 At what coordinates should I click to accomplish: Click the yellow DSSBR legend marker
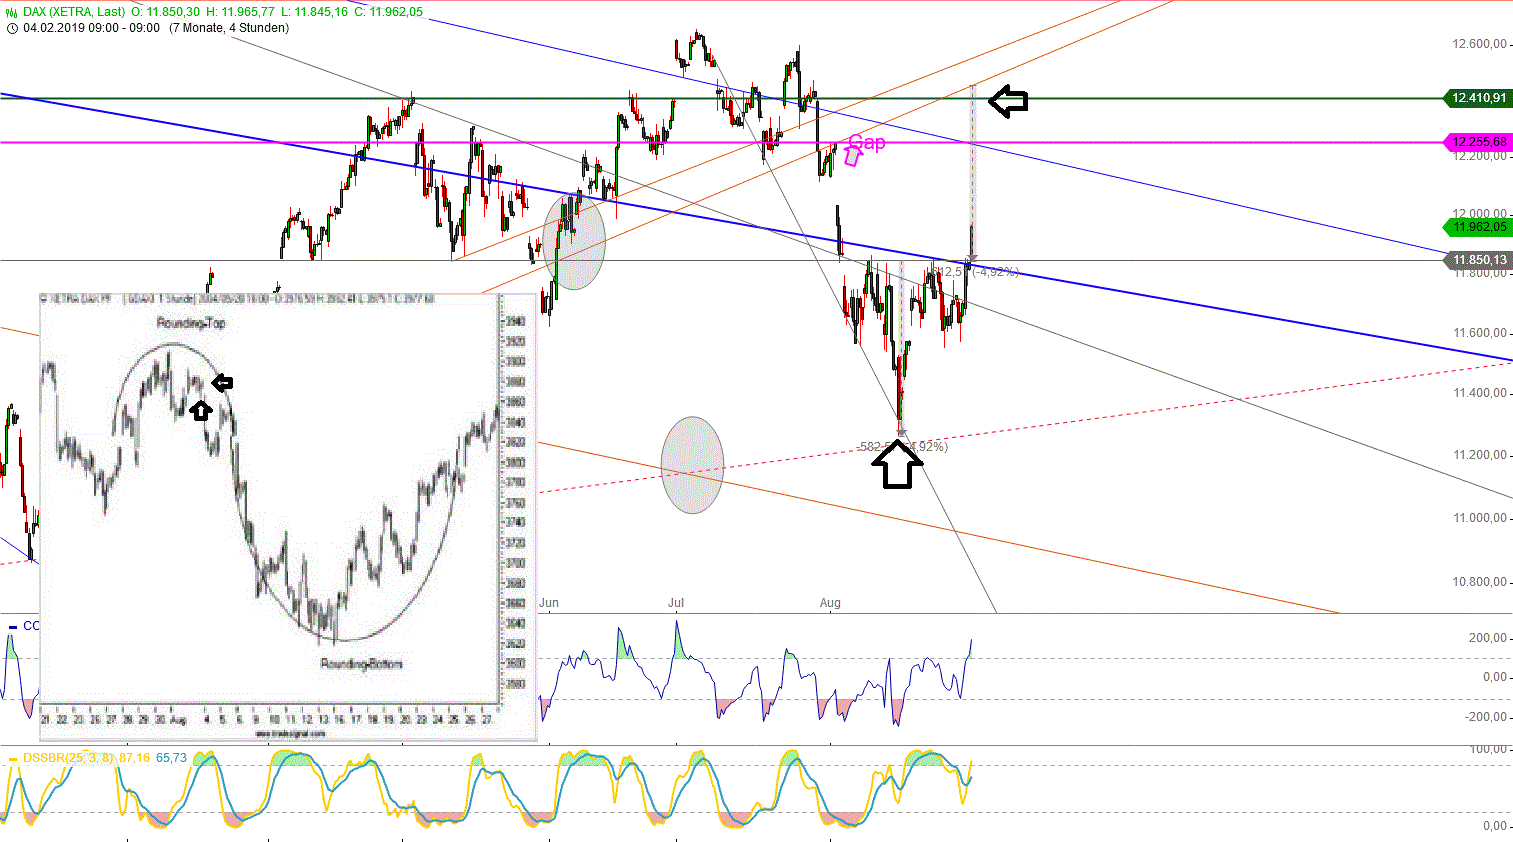(x=12, y=758)
